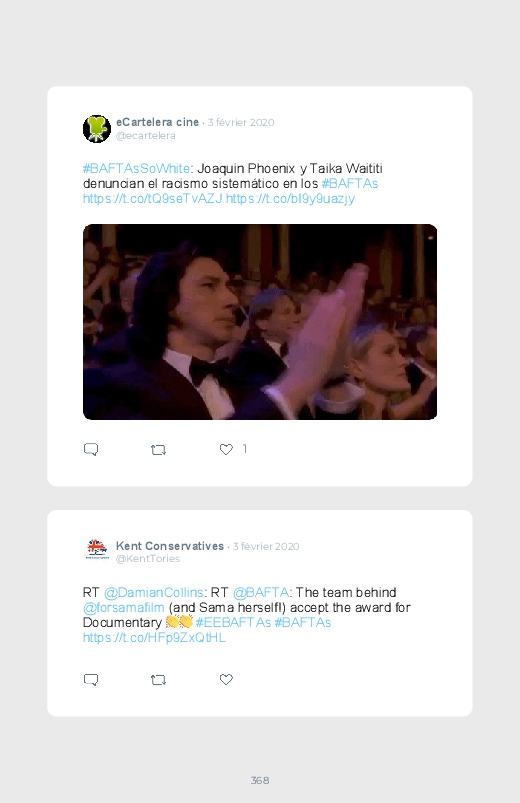The image size is (520, 803).
Task: Open the t.co/bI9y9uazjy link
Action: [290, 198]
